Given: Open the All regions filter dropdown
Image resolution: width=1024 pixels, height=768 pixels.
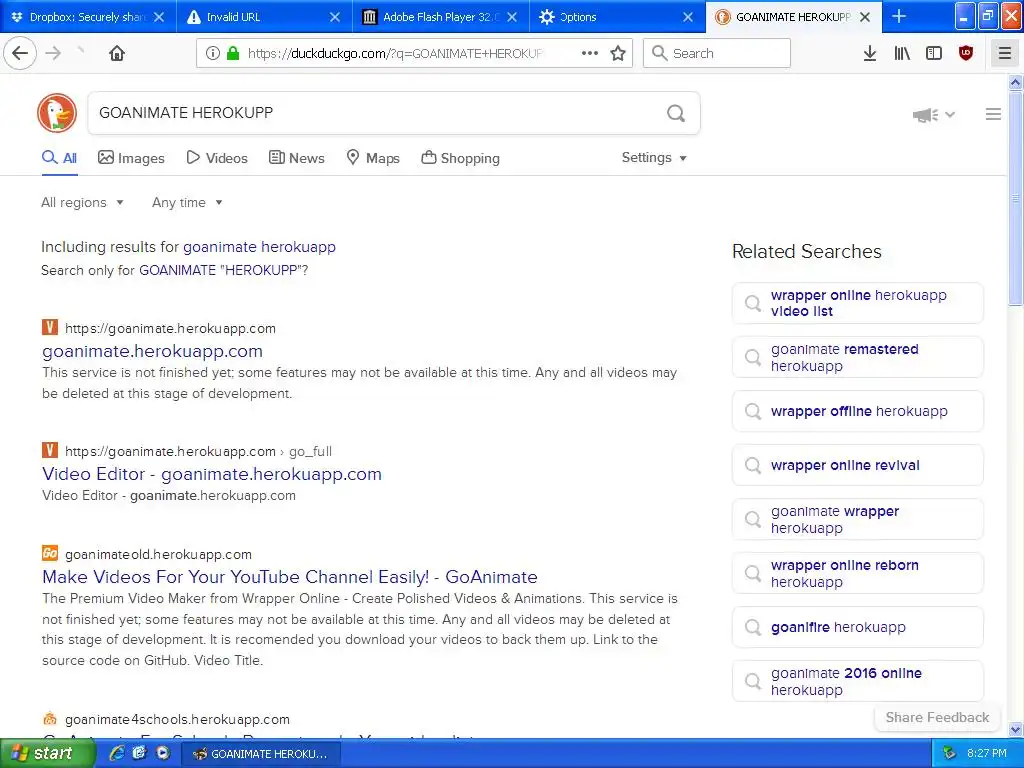Looking at the screenshot, I should coord(82,202).
